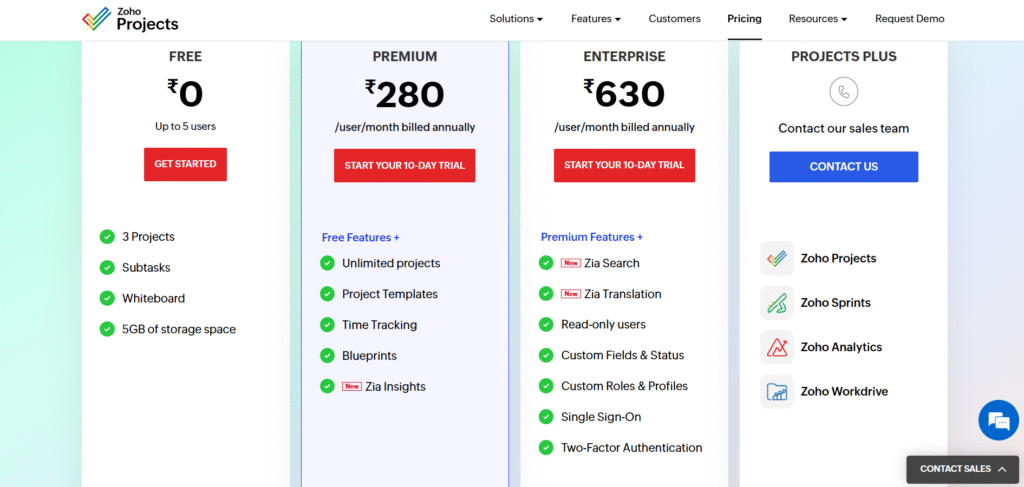Click the checkmark next to Unlimited projects

(x=327, y=263)
